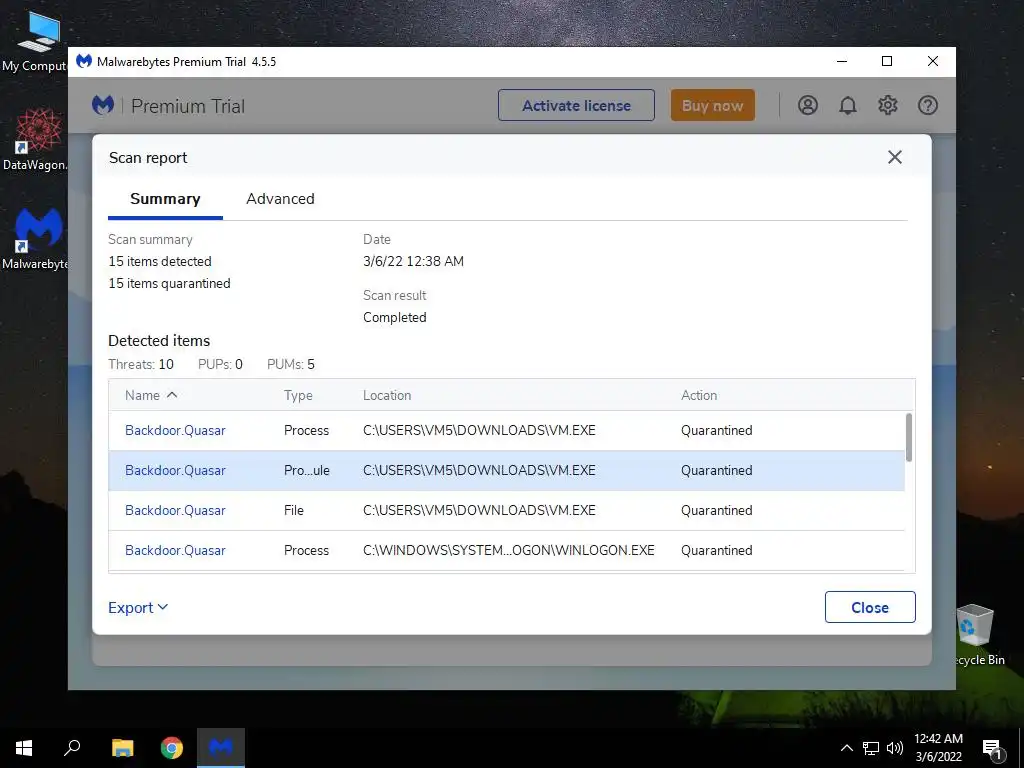Open the Action Center notification icon
1024x768 pixels.
(x=992, y=748)
